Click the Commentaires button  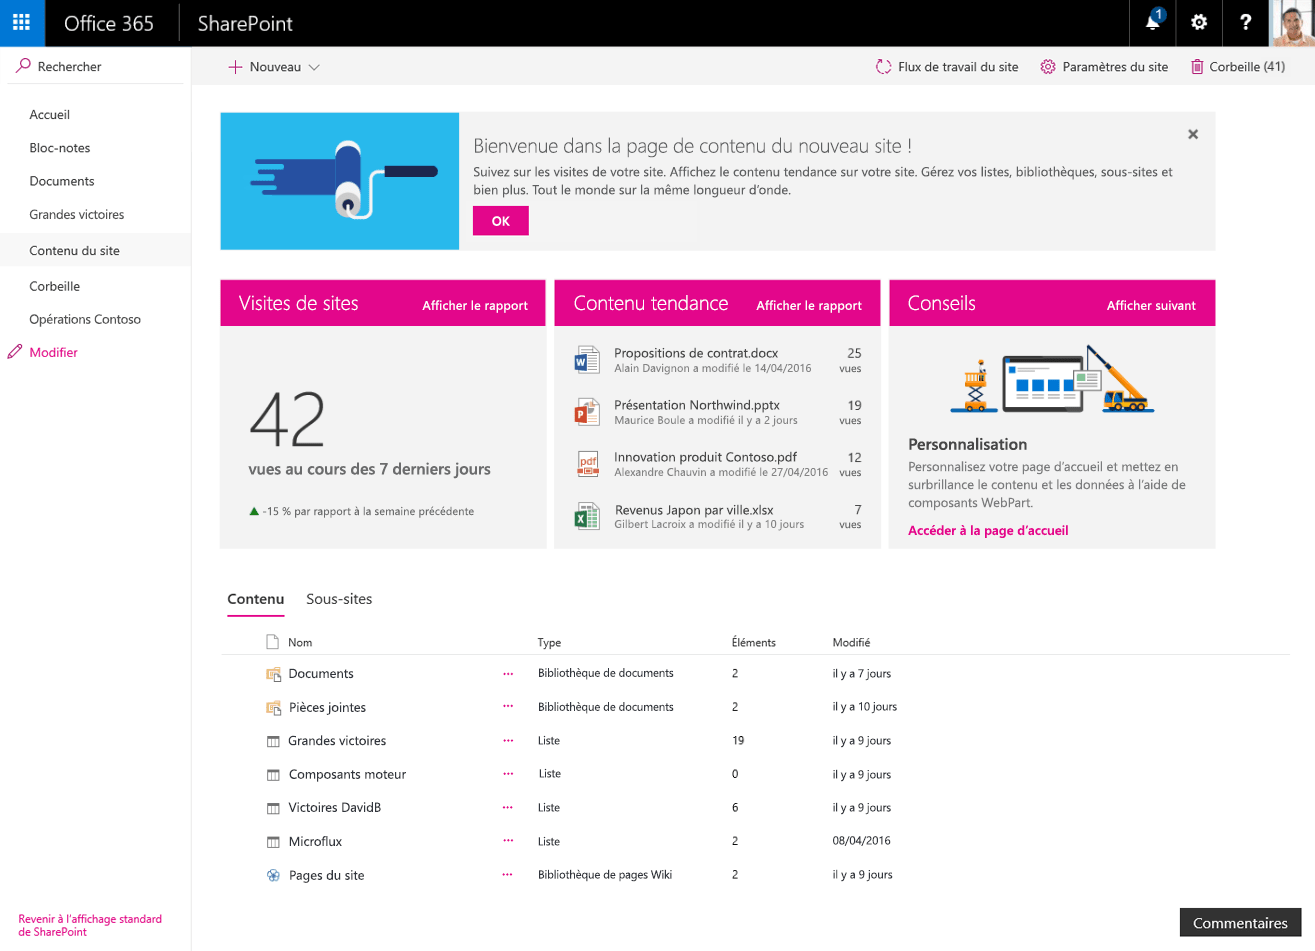click(1240, 922)
